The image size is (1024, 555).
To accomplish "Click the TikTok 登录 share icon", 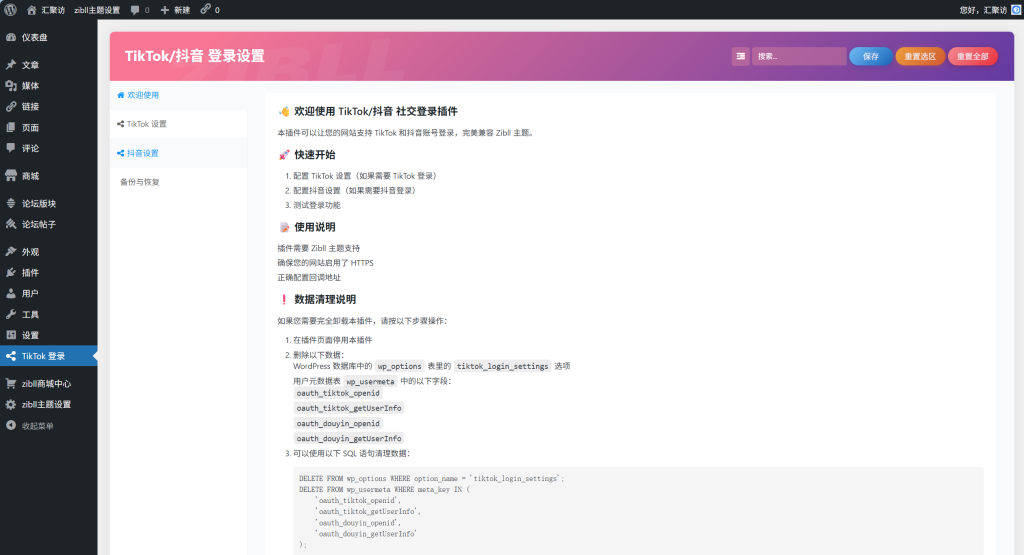I will 11,356.
